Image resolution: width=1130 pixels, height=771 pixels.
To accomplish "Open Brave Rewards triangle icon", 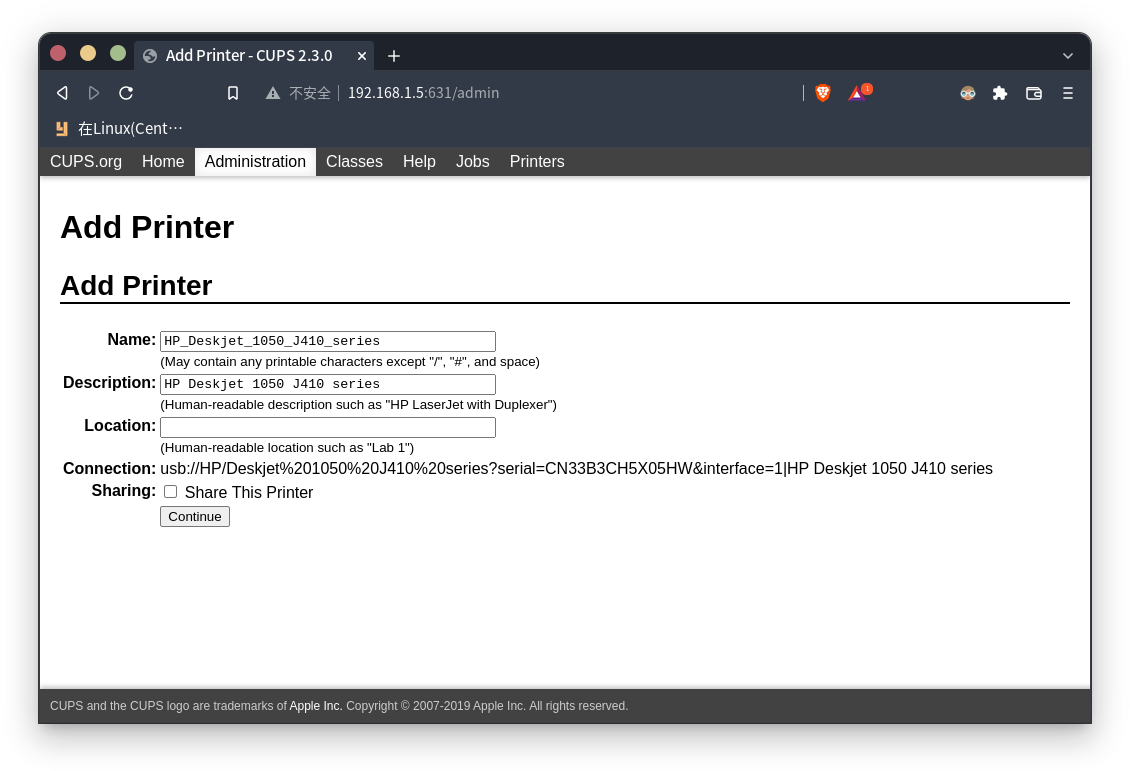I will pos(857,93).
